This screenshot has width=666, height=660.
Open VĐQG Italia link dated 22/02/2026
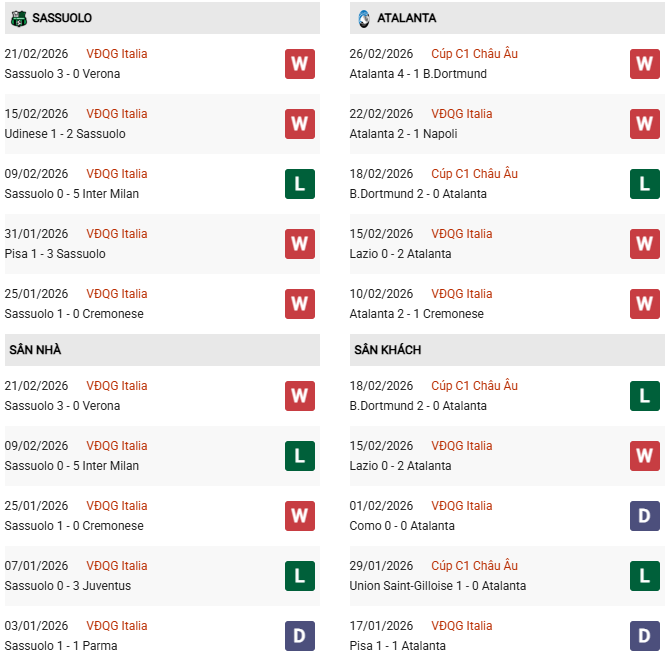461,114
